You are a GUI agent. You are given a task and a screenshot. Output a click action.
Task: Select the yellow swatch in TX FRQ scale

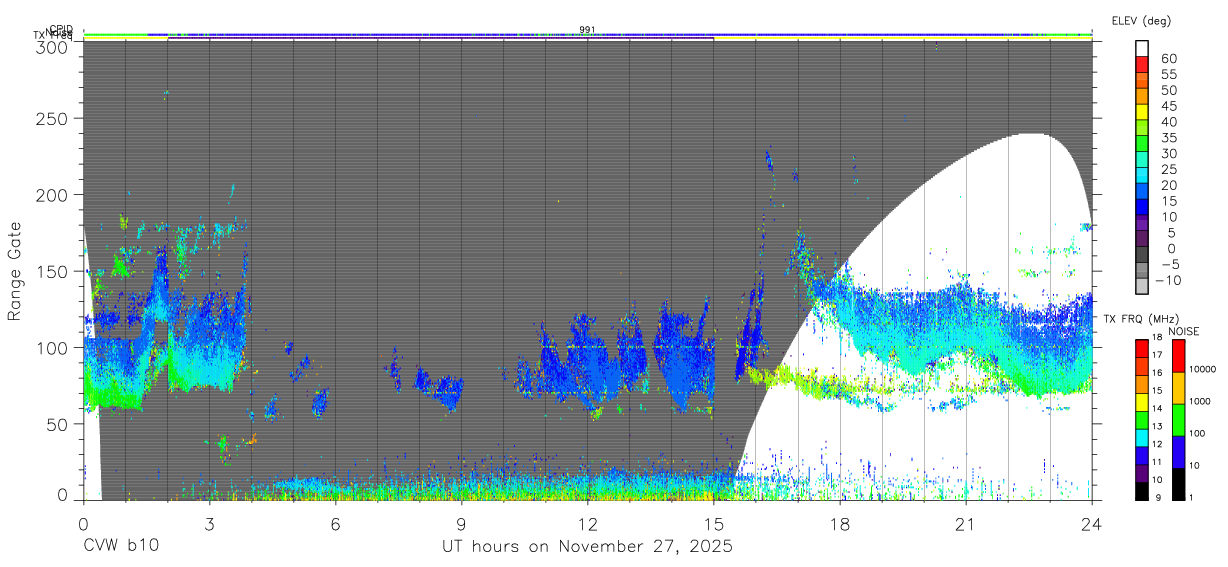tap(1142, 402)
